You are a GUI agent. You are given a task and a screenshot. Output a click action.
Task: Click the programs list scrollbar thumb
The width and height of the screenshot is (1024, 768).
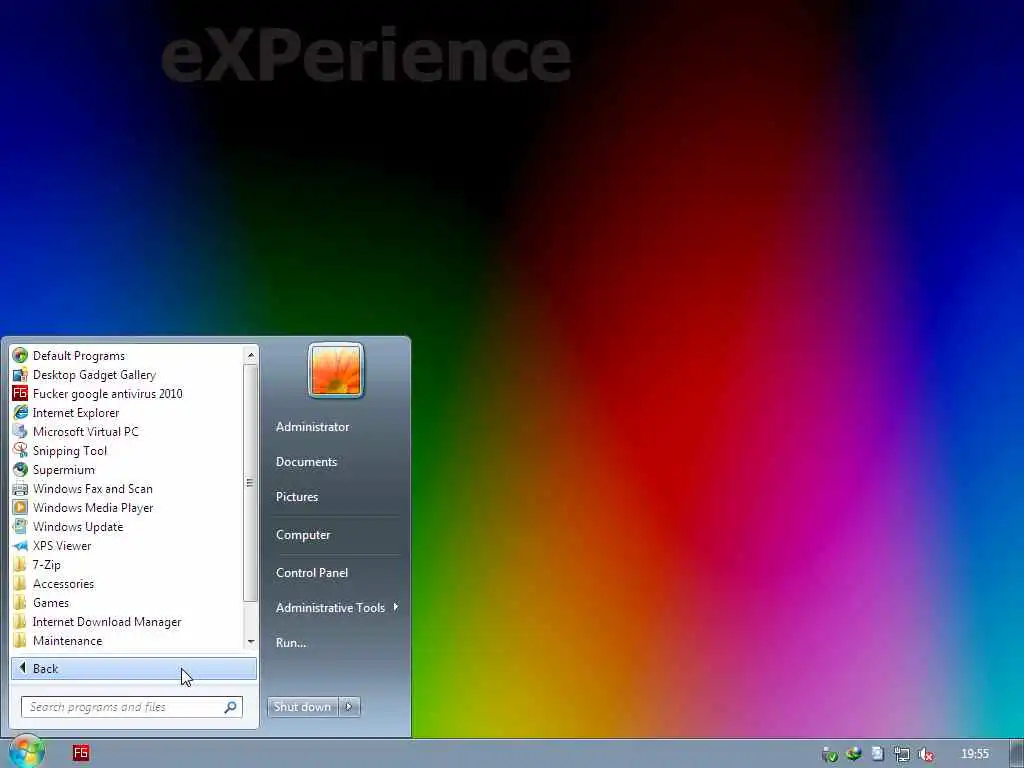[250, 483]
